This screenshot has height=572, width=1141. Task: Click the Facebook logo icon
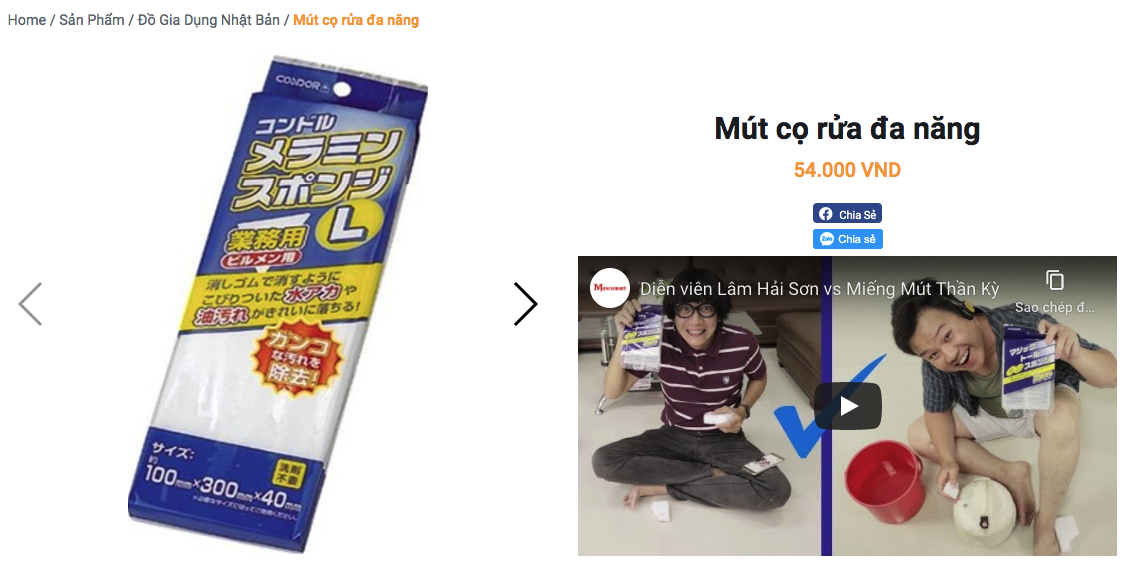pyautogui.click(x=825, y=214)
